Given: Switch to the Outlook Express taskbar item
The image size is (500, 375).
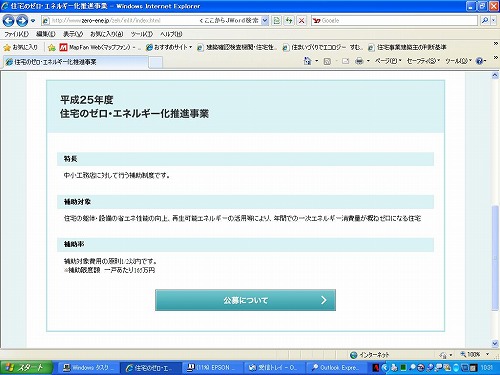Looking at the screenshot, I should 335,368.
